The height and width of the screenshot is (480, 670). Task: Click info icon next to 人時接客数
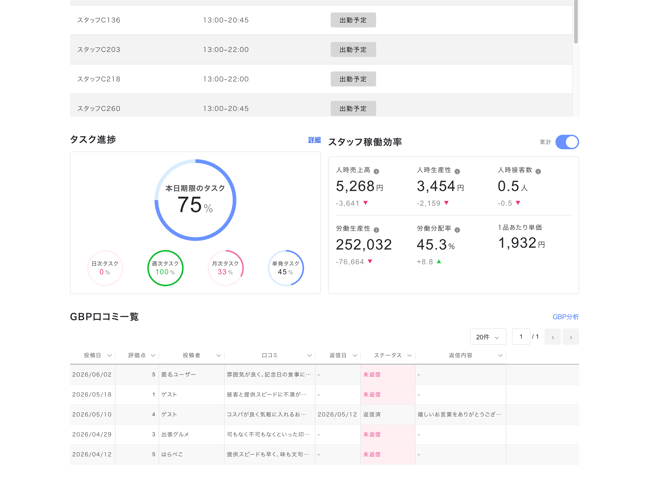coord(538,171)
